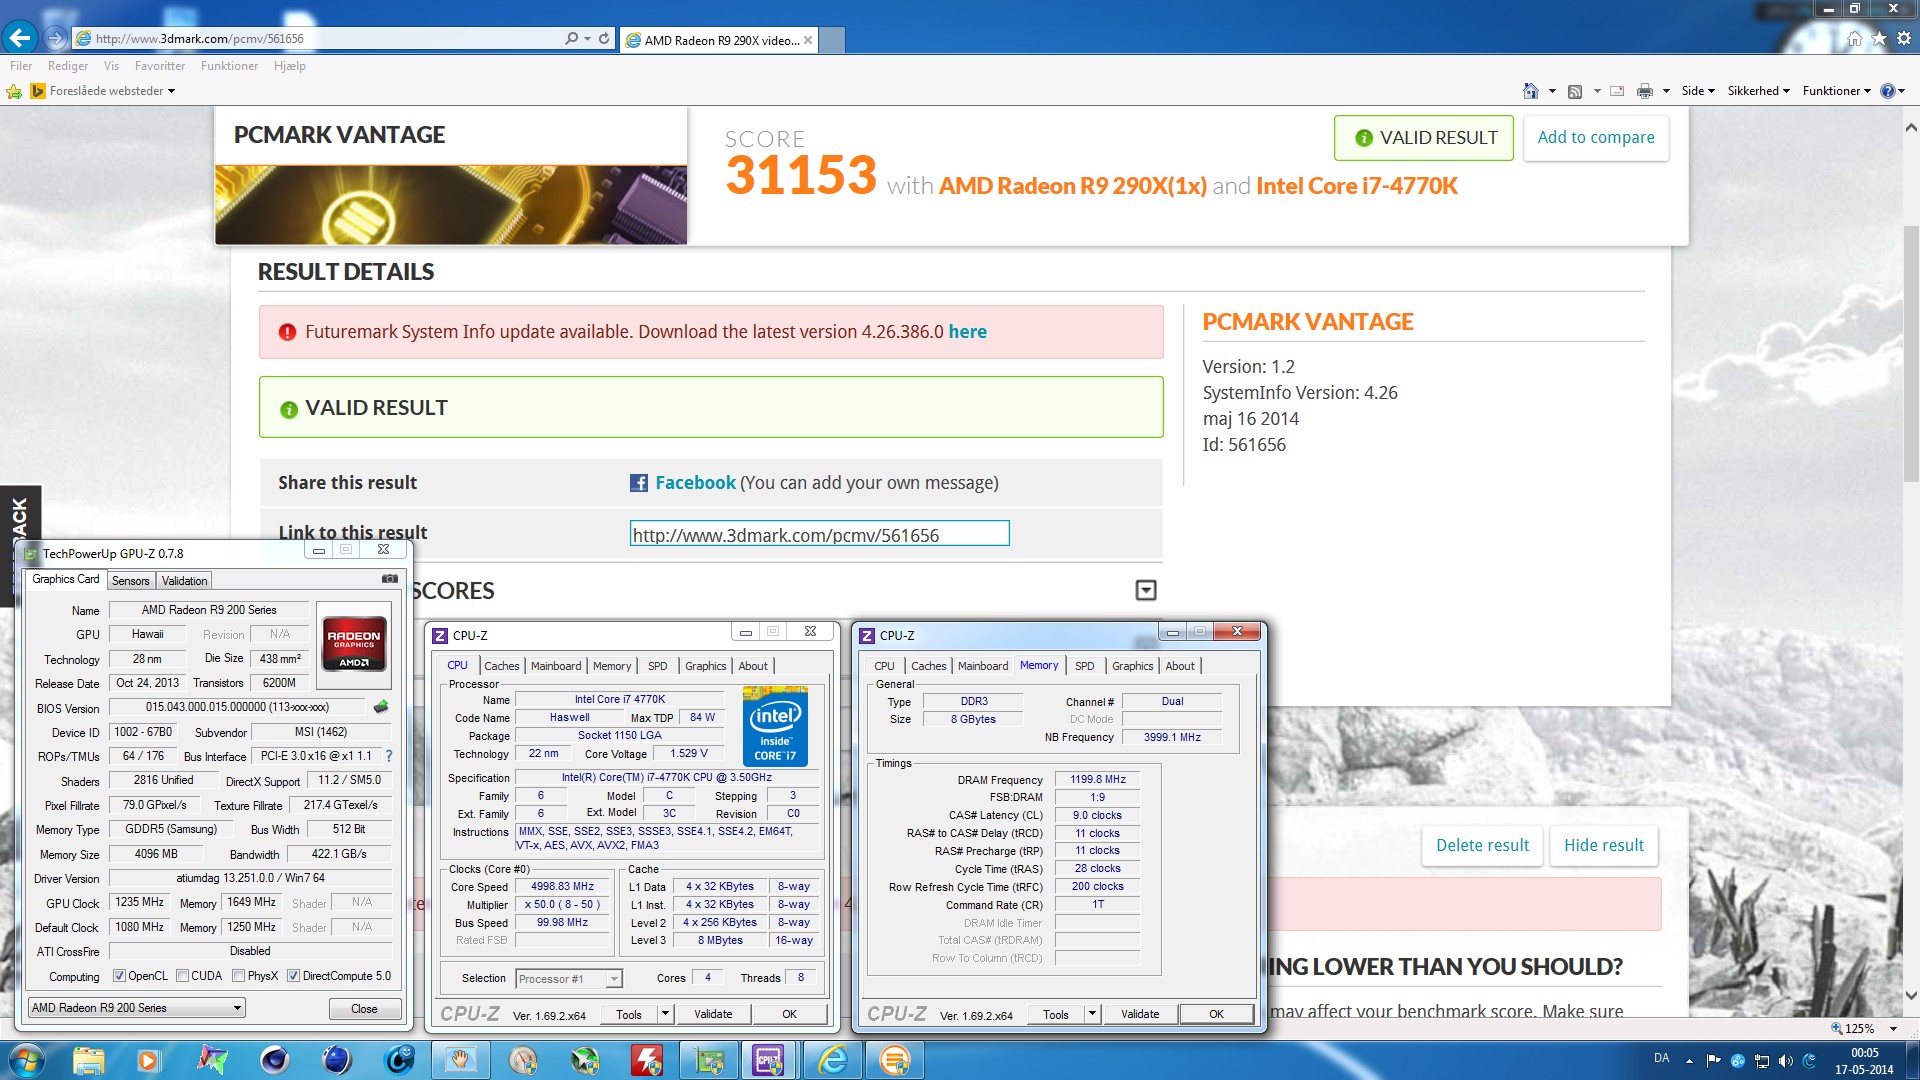Screen dimensions: 1920x1080
Task: Toggle the DirectCompute 5.0 checkbox
Action: point(293,976)
